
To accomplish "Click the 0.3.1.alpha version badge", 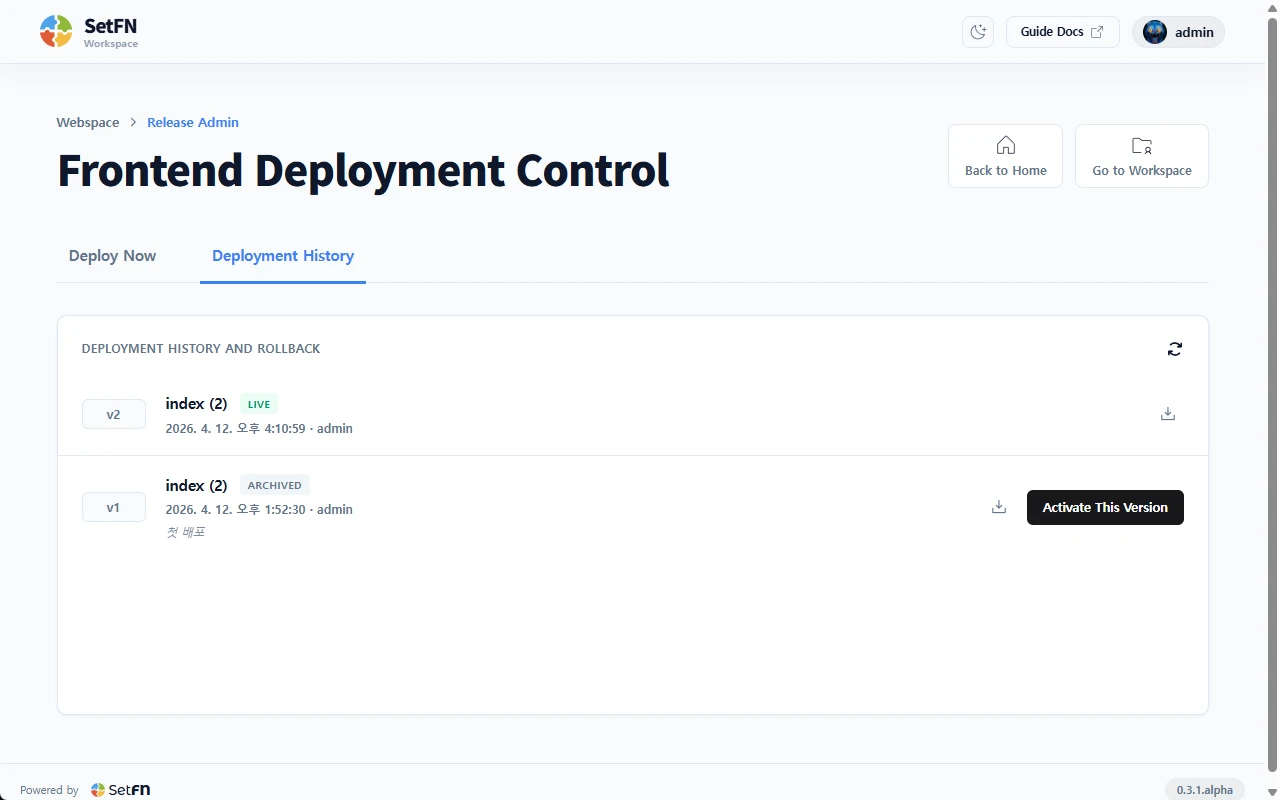I will click(1205, 790).
